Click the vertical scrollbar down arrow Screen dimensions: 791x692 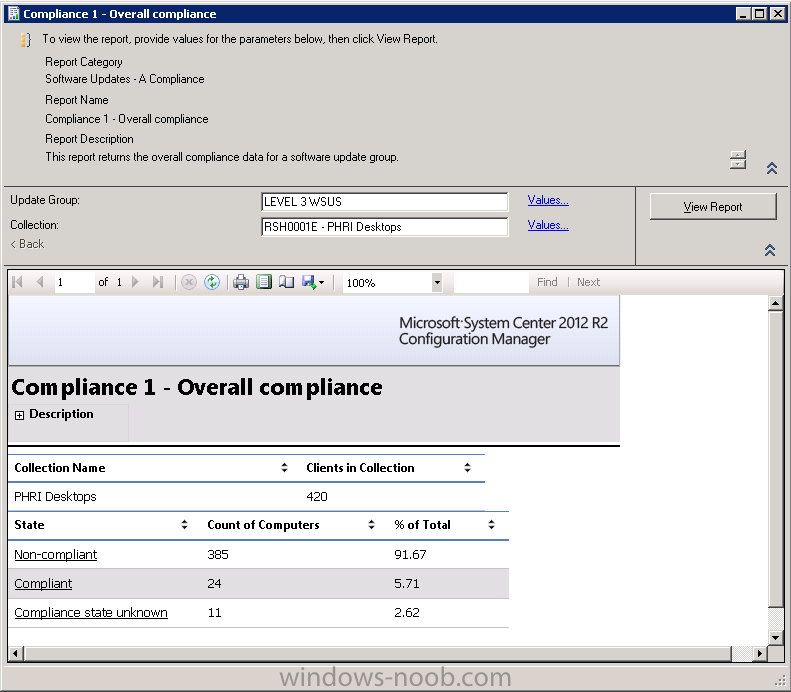[x=775, y=638]
